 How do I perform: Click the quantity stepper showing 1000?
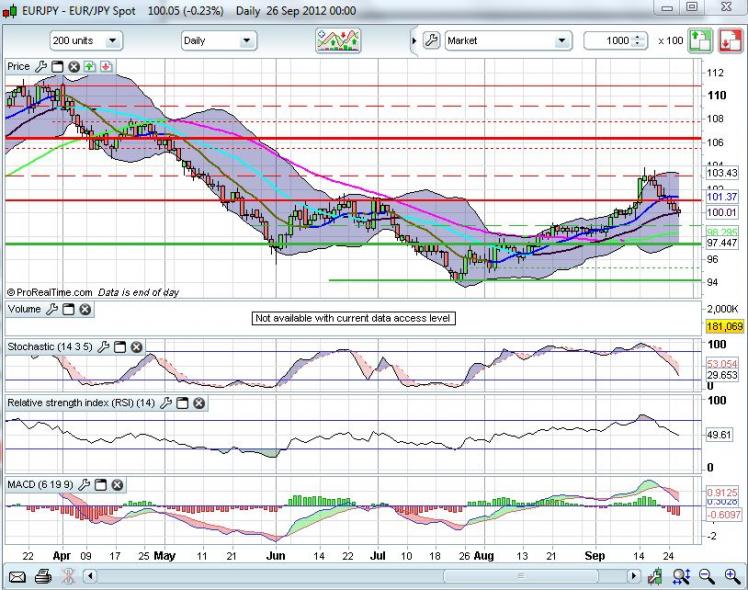pyautogui.click(x=638, y=41)
